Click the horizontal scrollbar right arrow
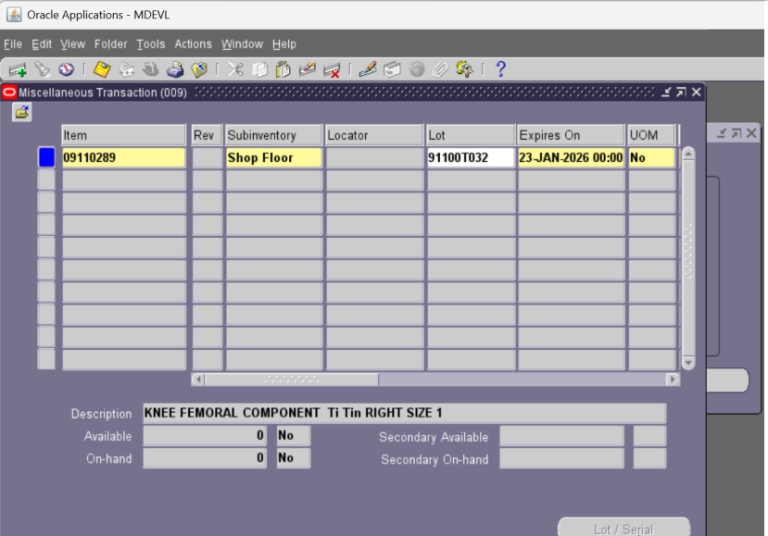 point(673,379)
